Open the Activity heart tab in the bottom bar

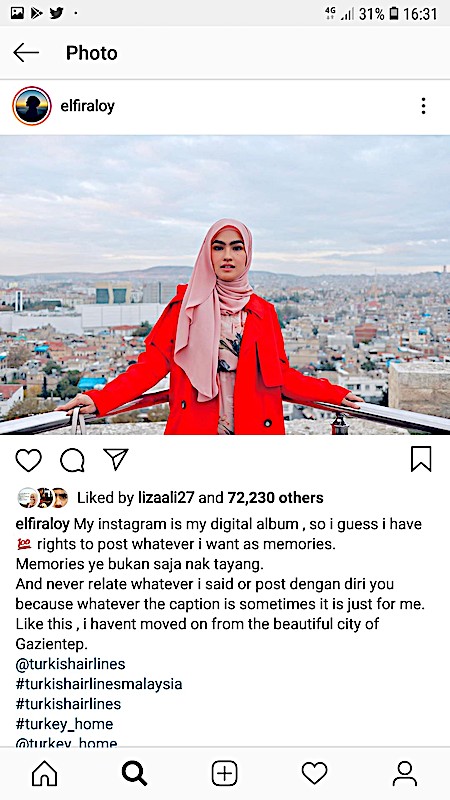[314, 773]
